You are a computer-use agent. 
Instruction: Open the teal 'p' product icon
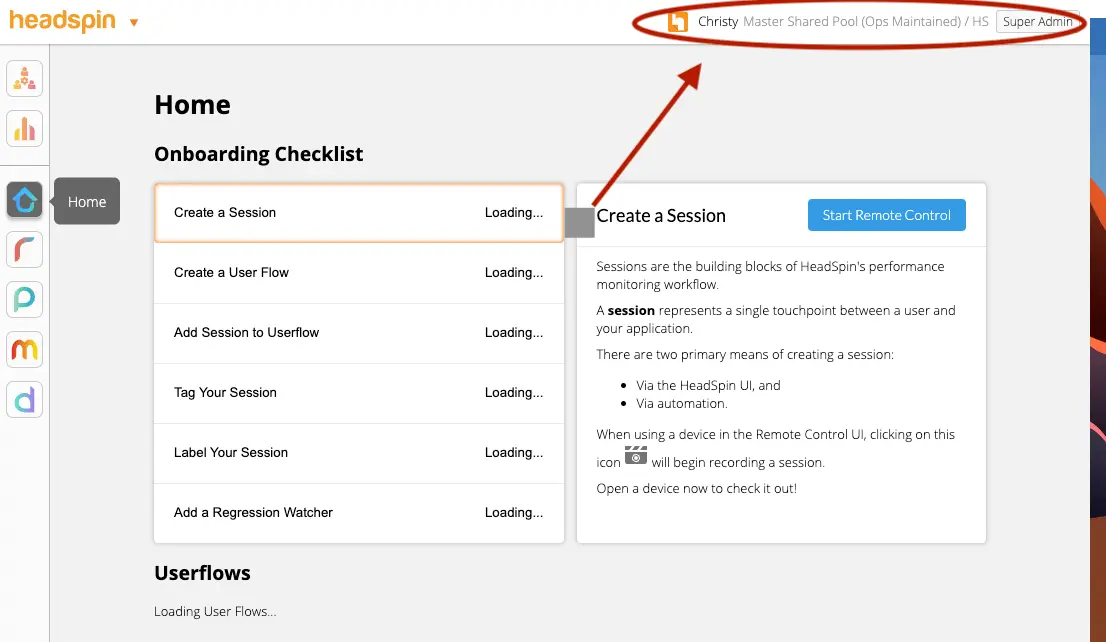point(25,300)
